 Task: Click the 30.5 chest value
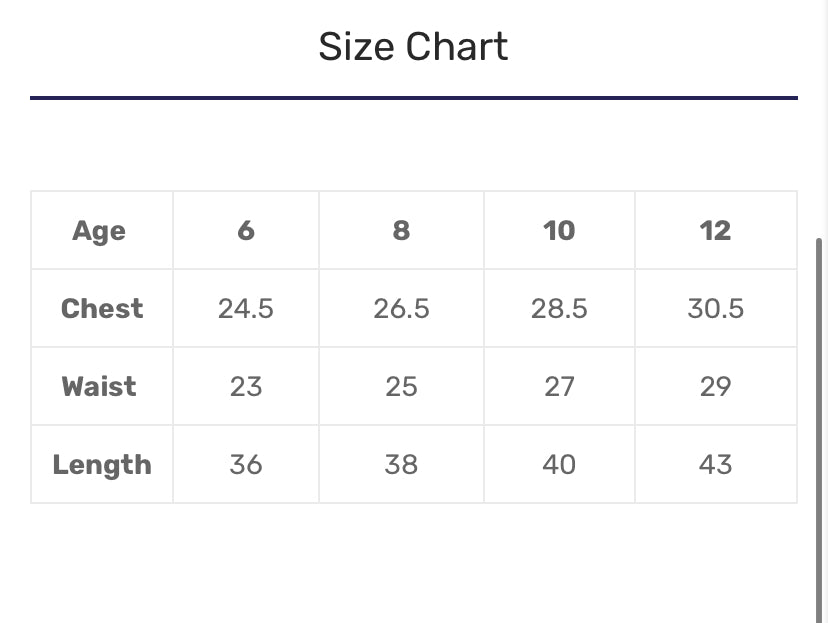[x=715, y=309]
